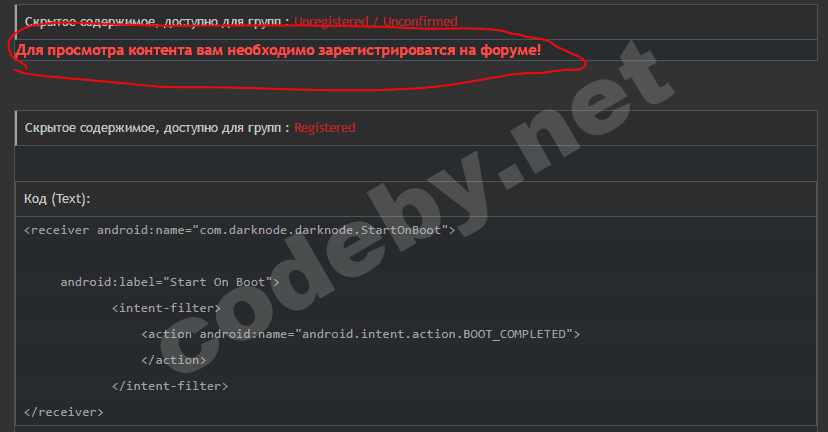Screen dimensions: 828x432
Task: Click the BOOT_COMPLETED action line
Action: [361, 334]
